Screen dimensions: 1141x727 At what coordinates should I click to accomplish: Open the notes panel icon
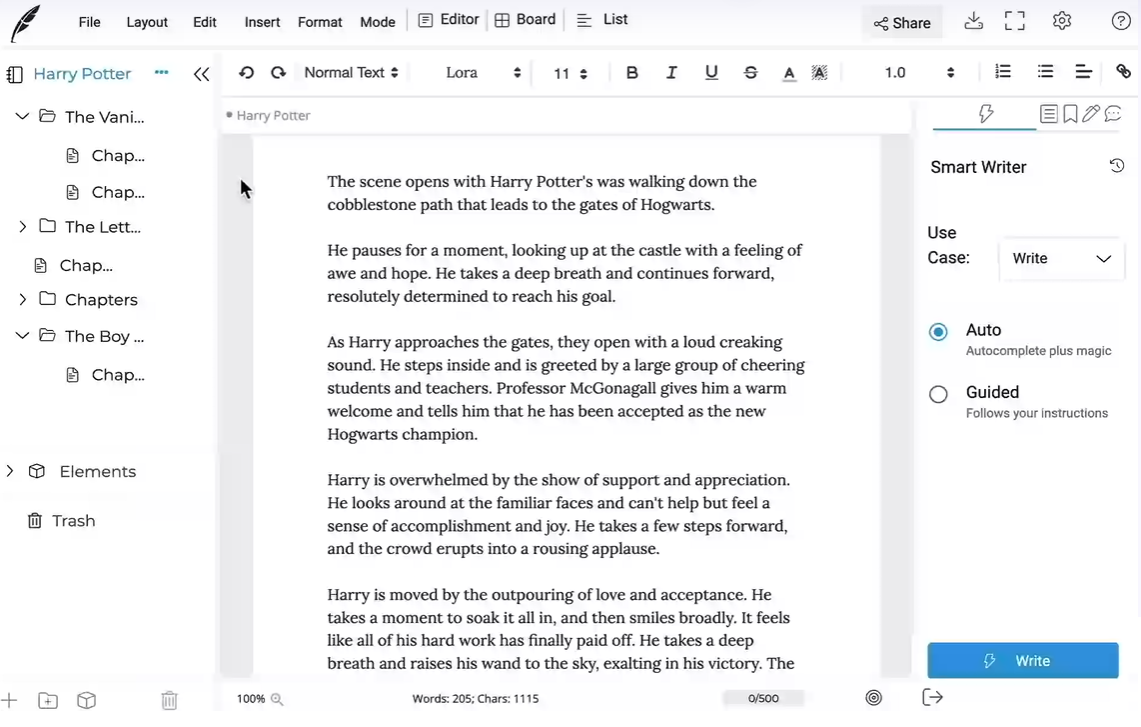click(x=1049, y=114)
